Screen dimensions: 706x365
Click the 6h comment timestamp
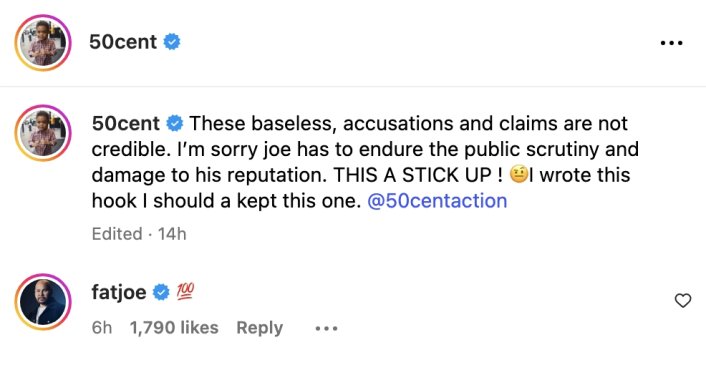(102, 328)
